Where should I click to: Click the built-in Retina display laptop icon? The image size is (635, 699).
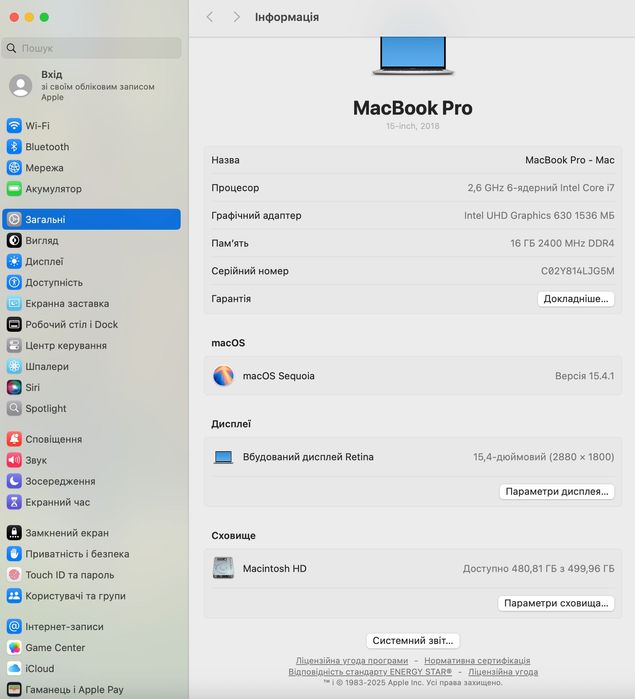click(x=223, y=457)
